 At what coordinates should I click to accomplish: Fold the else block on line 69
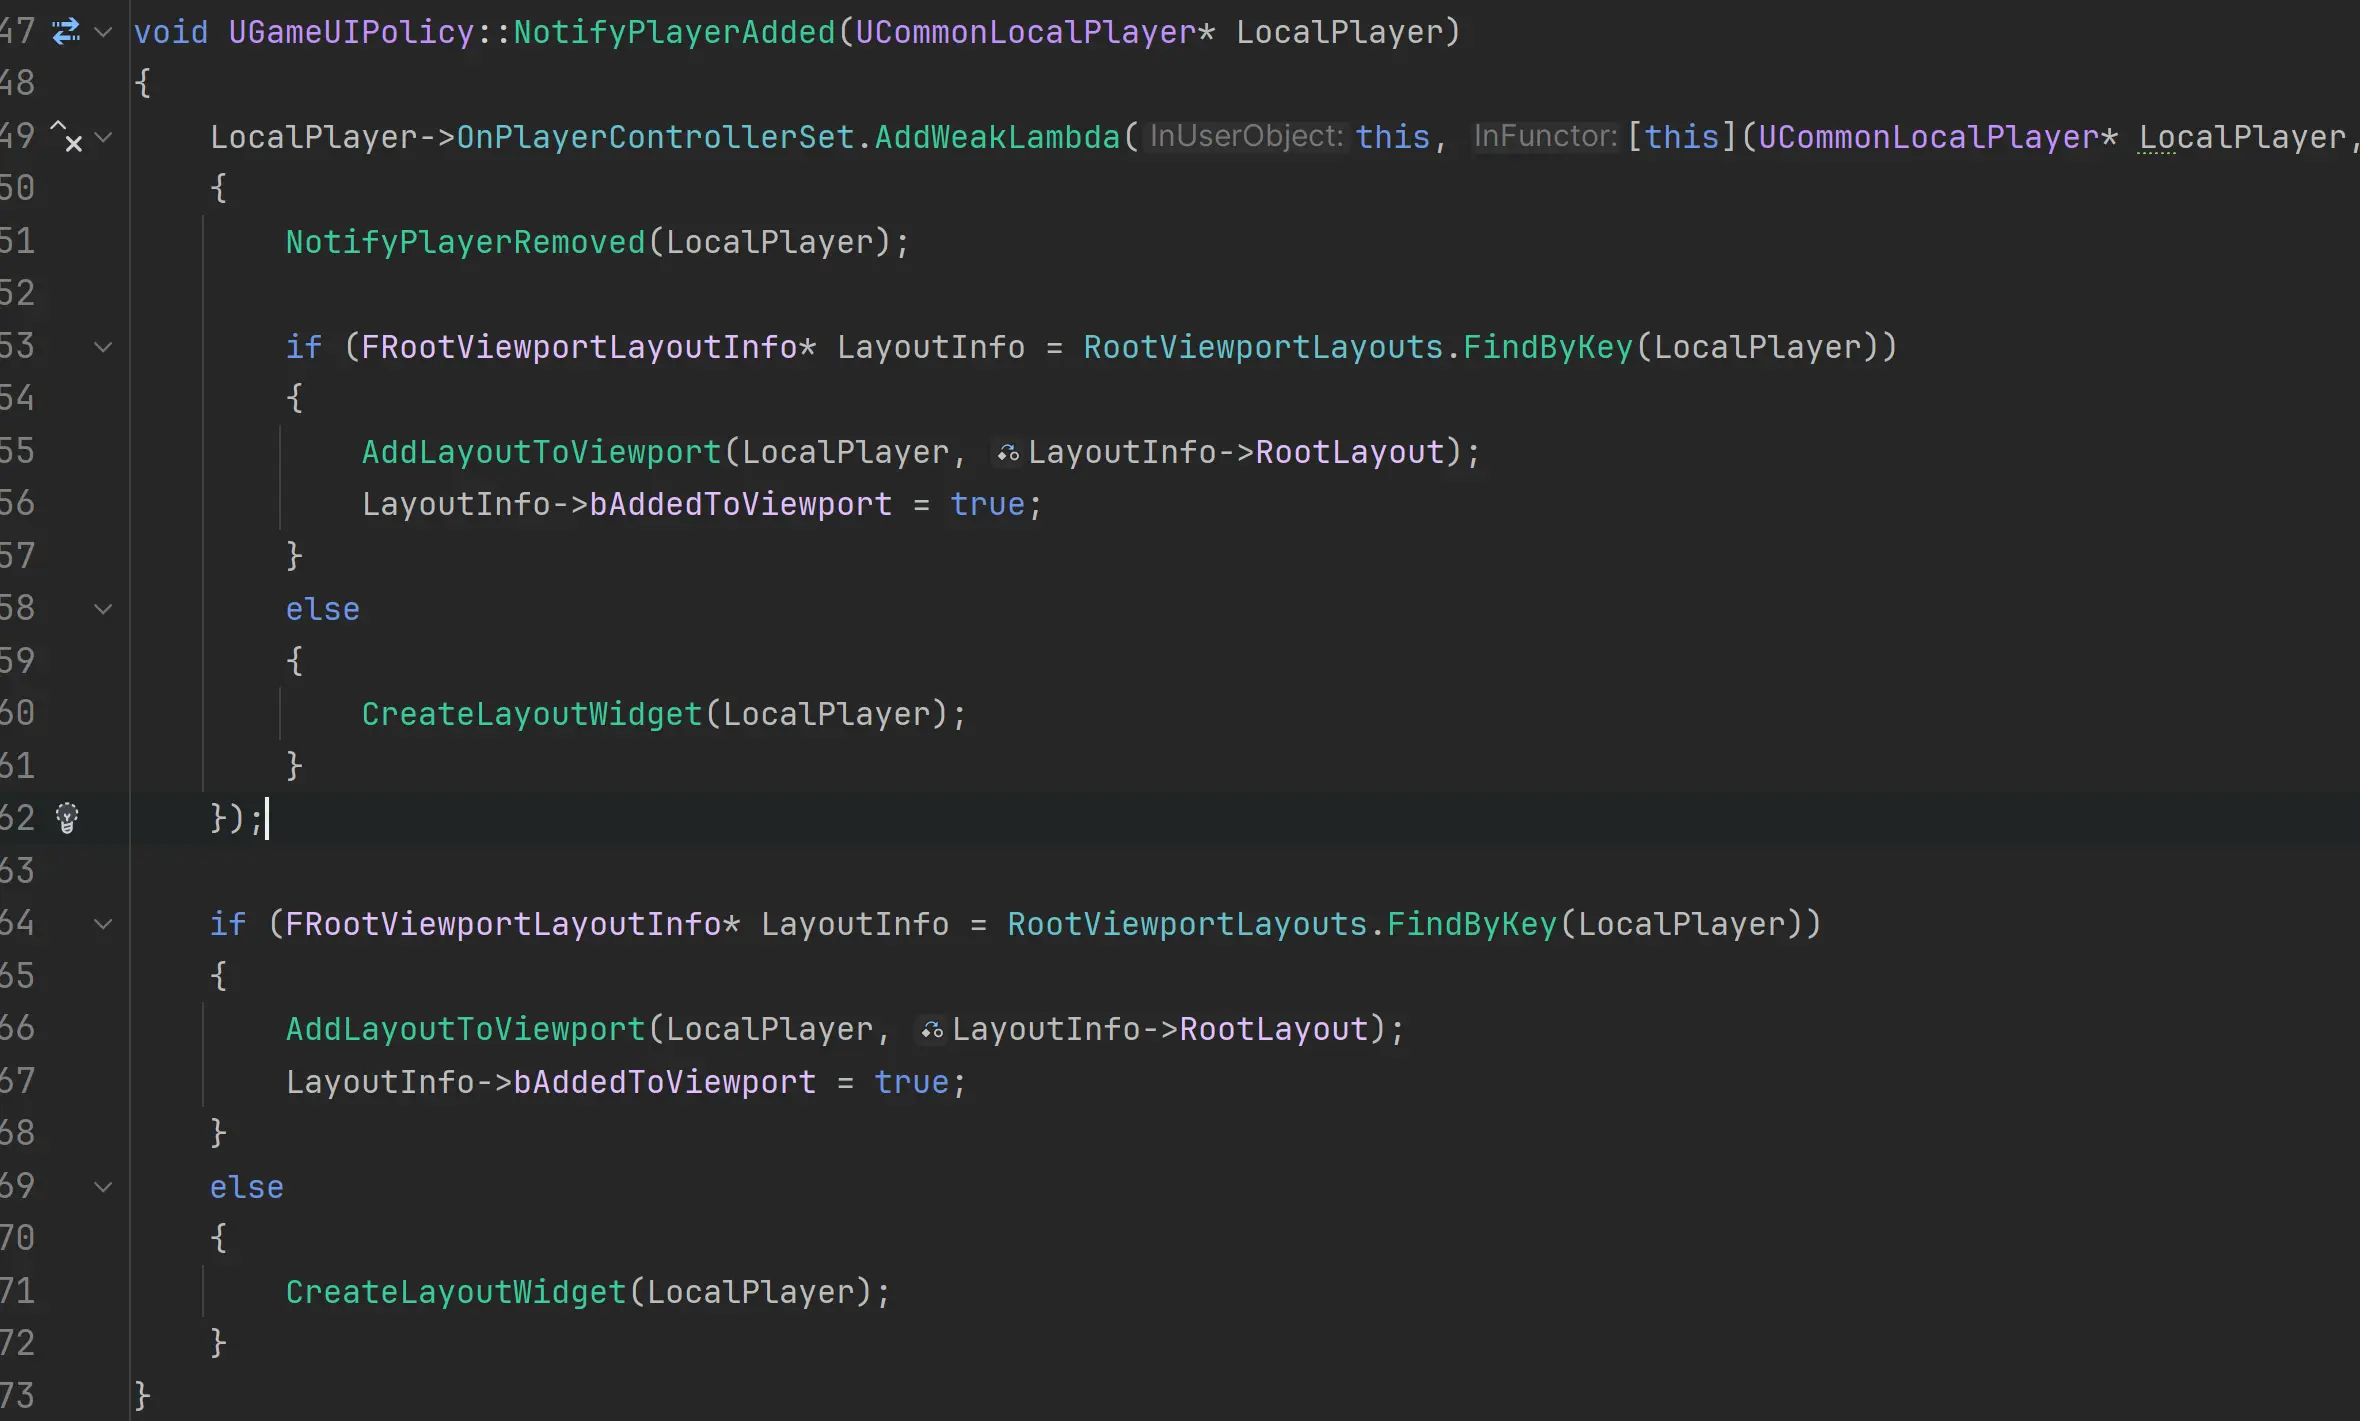(x=103, y=1187)
